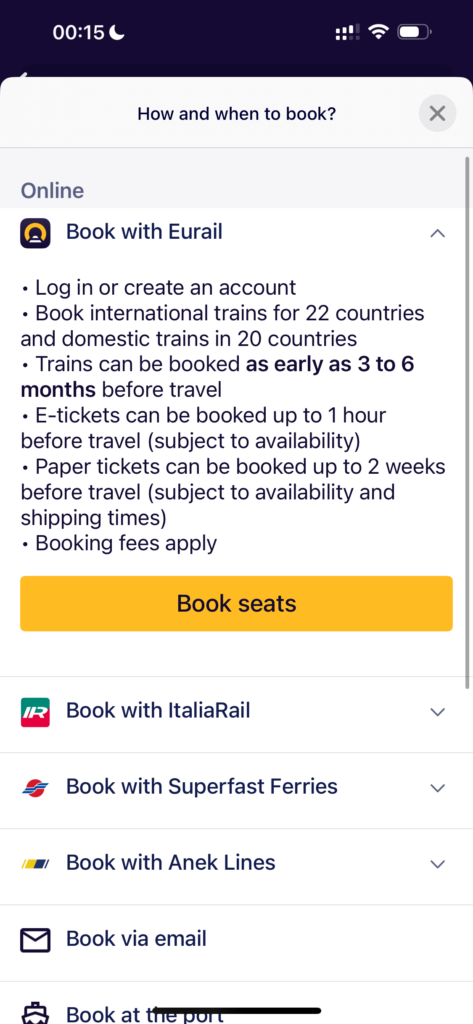This screenshot has height=1024, width=473.
Task: Open the Book at the port option
Action: pyautogui.click(x=236, y=1004)
